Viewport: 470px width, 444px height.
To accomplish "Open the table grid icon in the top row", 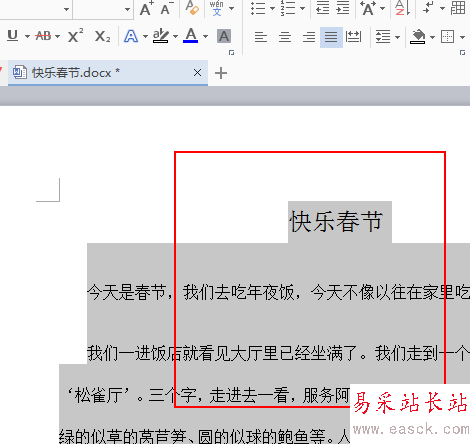I will point(458,8).
